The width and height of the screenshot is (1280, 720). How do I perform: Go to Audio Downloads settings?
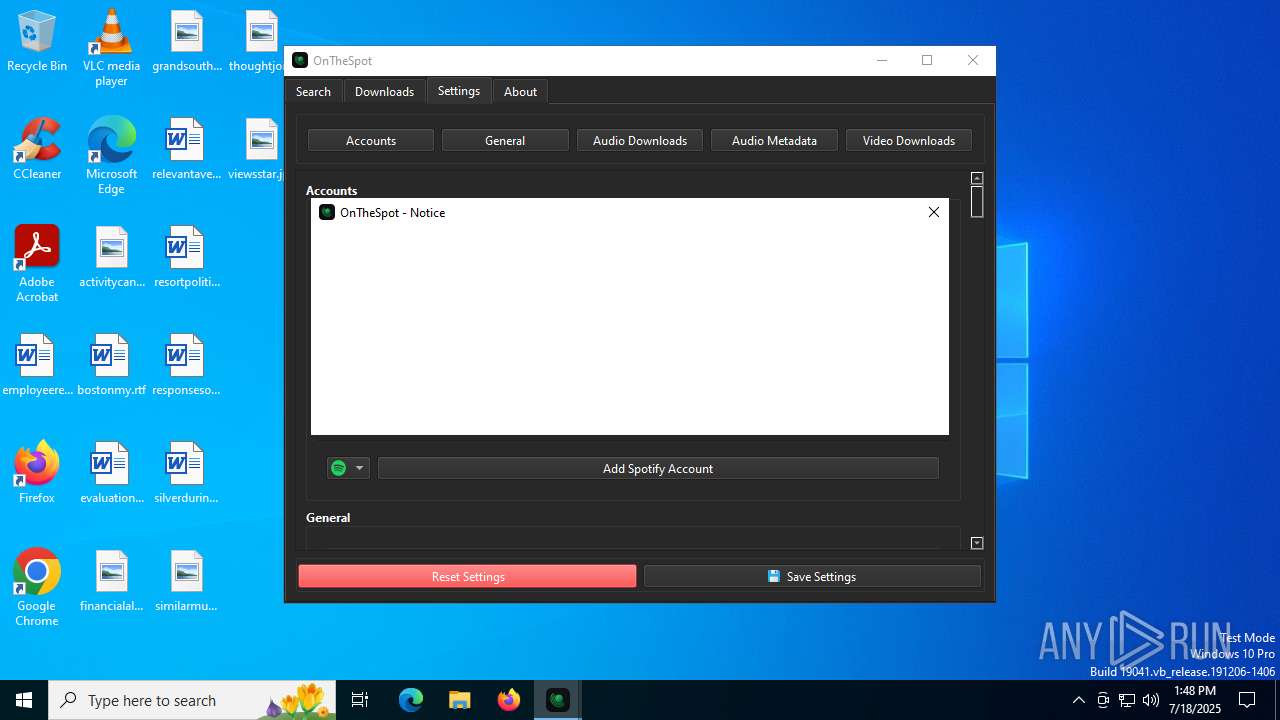[x=640, y=141]
